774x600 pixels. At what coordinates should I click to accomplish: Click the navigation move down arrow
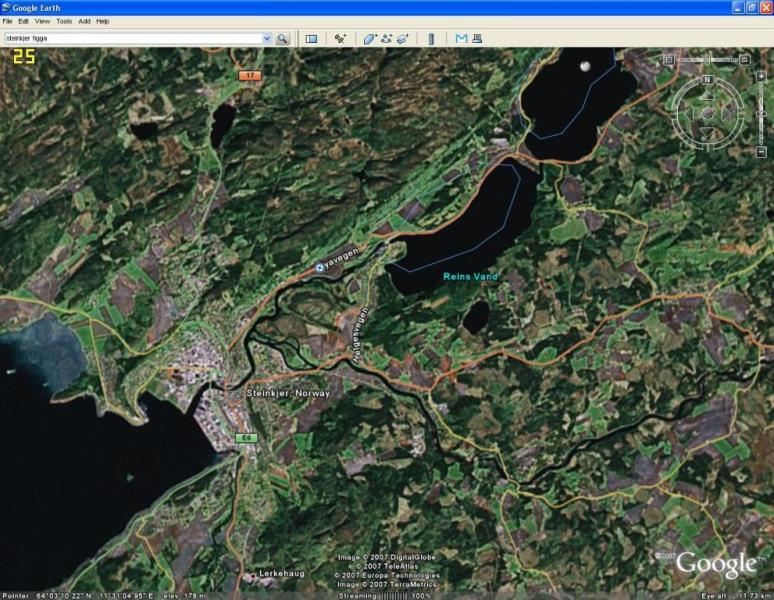[707, 132]
